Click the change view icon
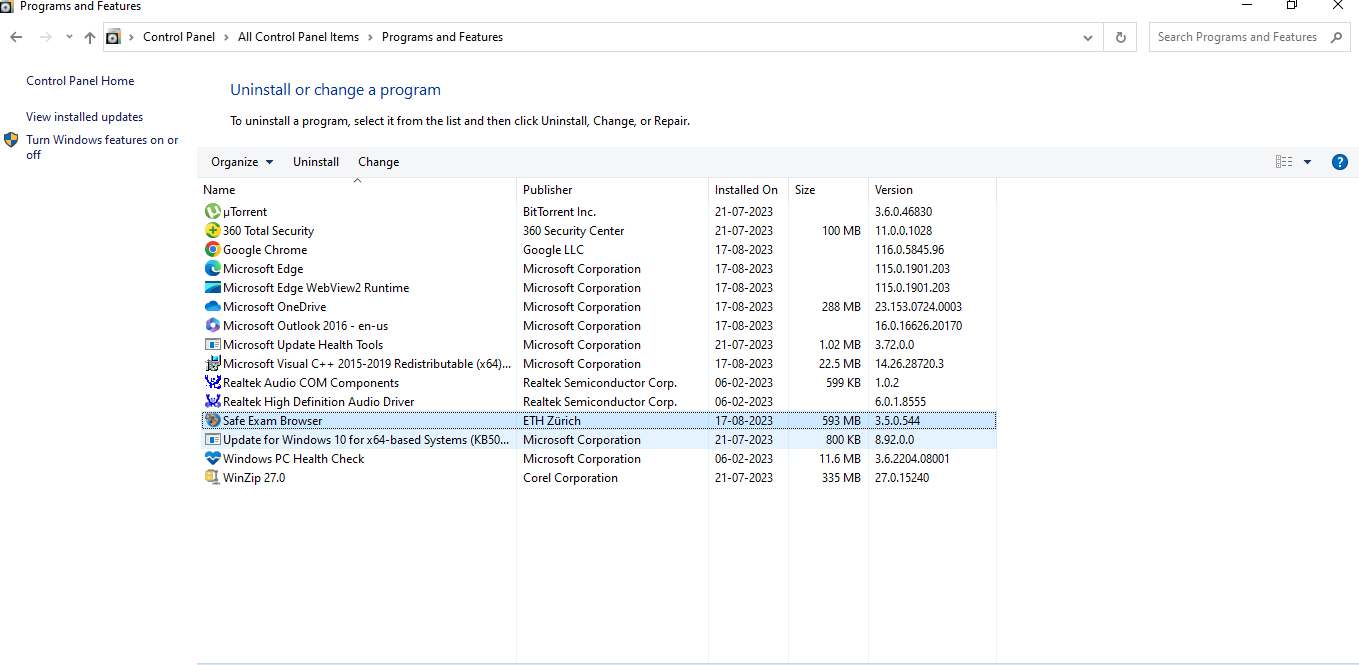The width and height of the screenshot is (1359, 665). (x=1284, y=162)
